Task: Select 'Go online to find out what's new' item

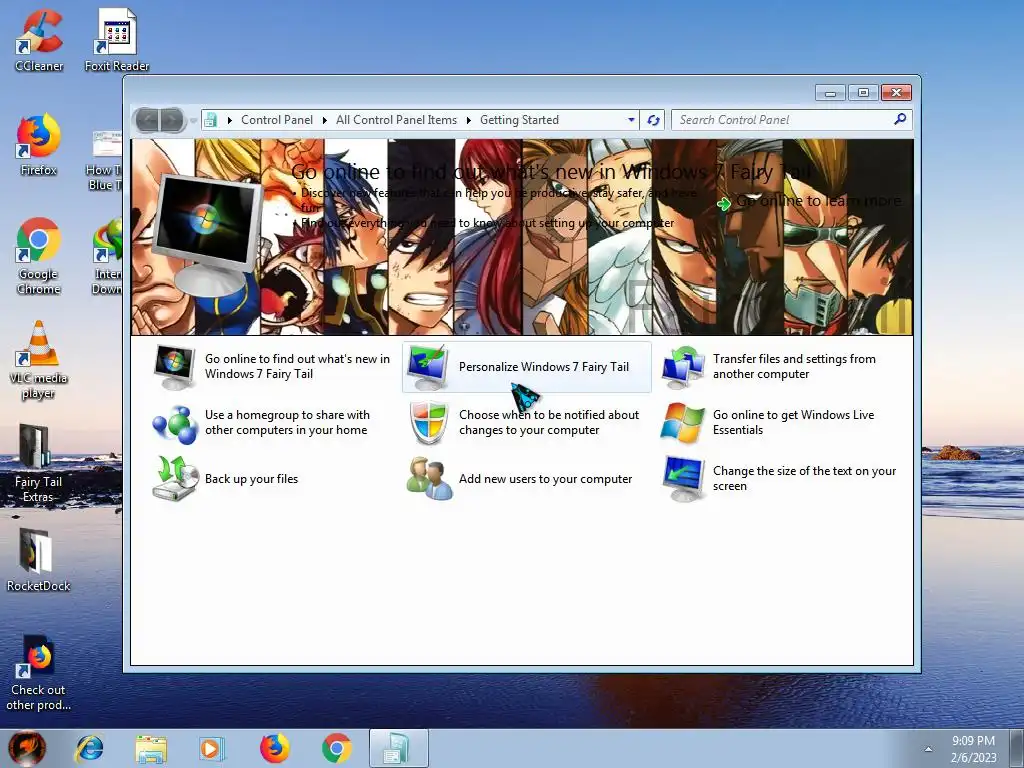Action: coord(270,366)
